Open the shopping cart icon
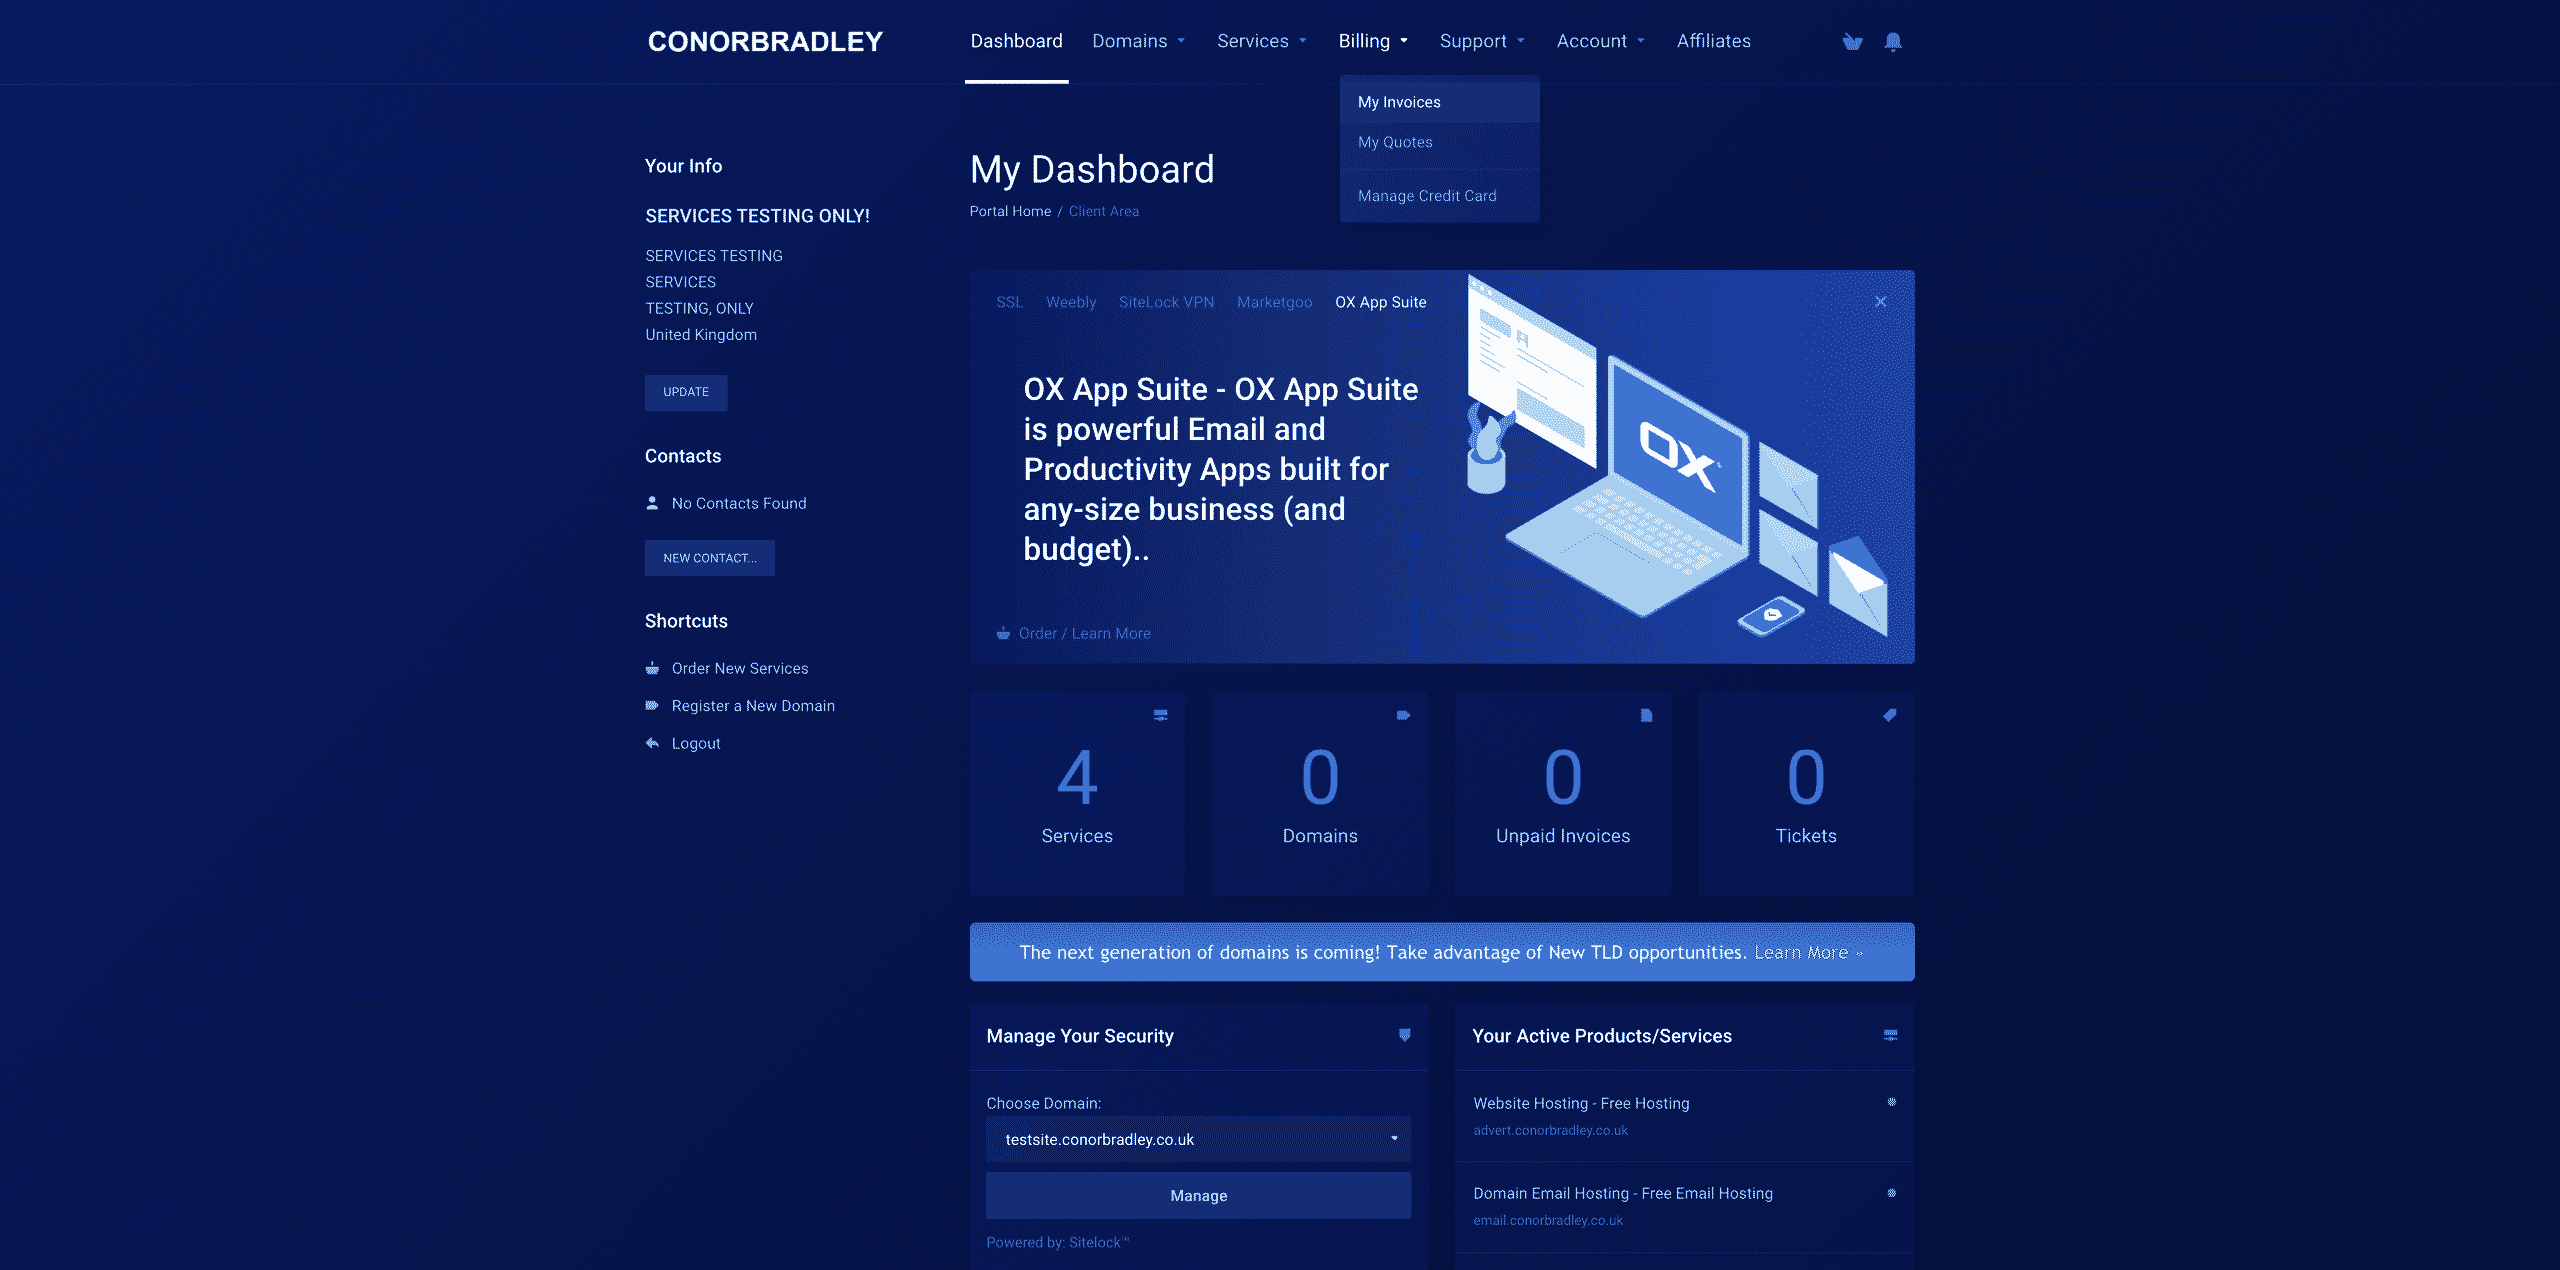The height and width of the screenshot is (1270, 2560). (x=1852, y=41)
